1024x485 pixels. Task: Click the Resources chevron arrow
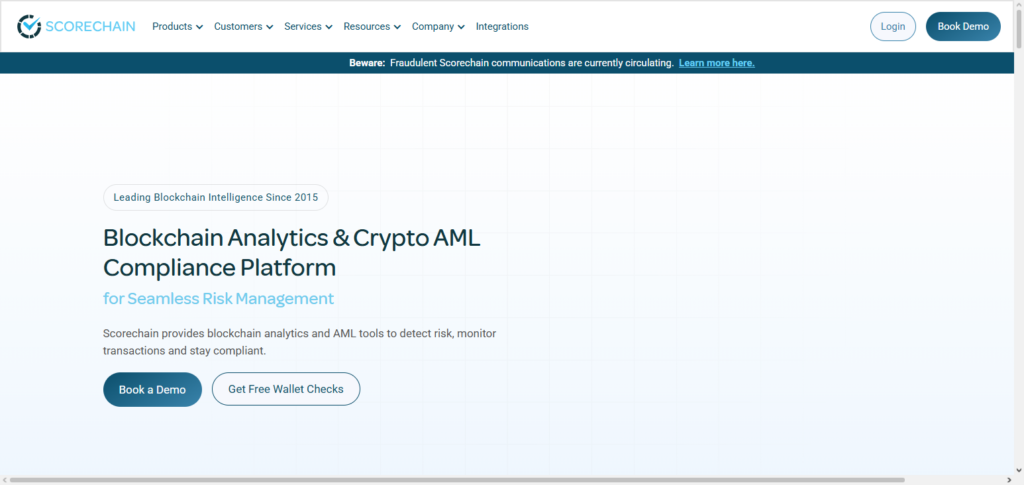[x=397, y=27]
